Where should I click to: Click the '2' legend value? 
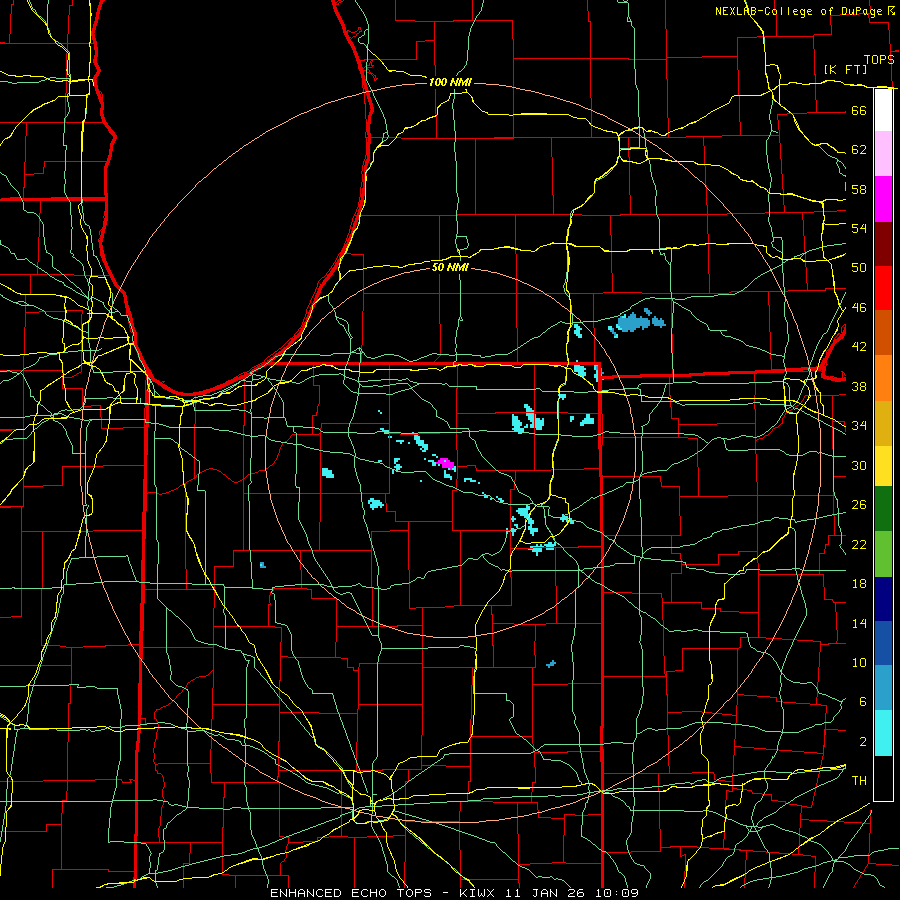click(x=863, y=742)
